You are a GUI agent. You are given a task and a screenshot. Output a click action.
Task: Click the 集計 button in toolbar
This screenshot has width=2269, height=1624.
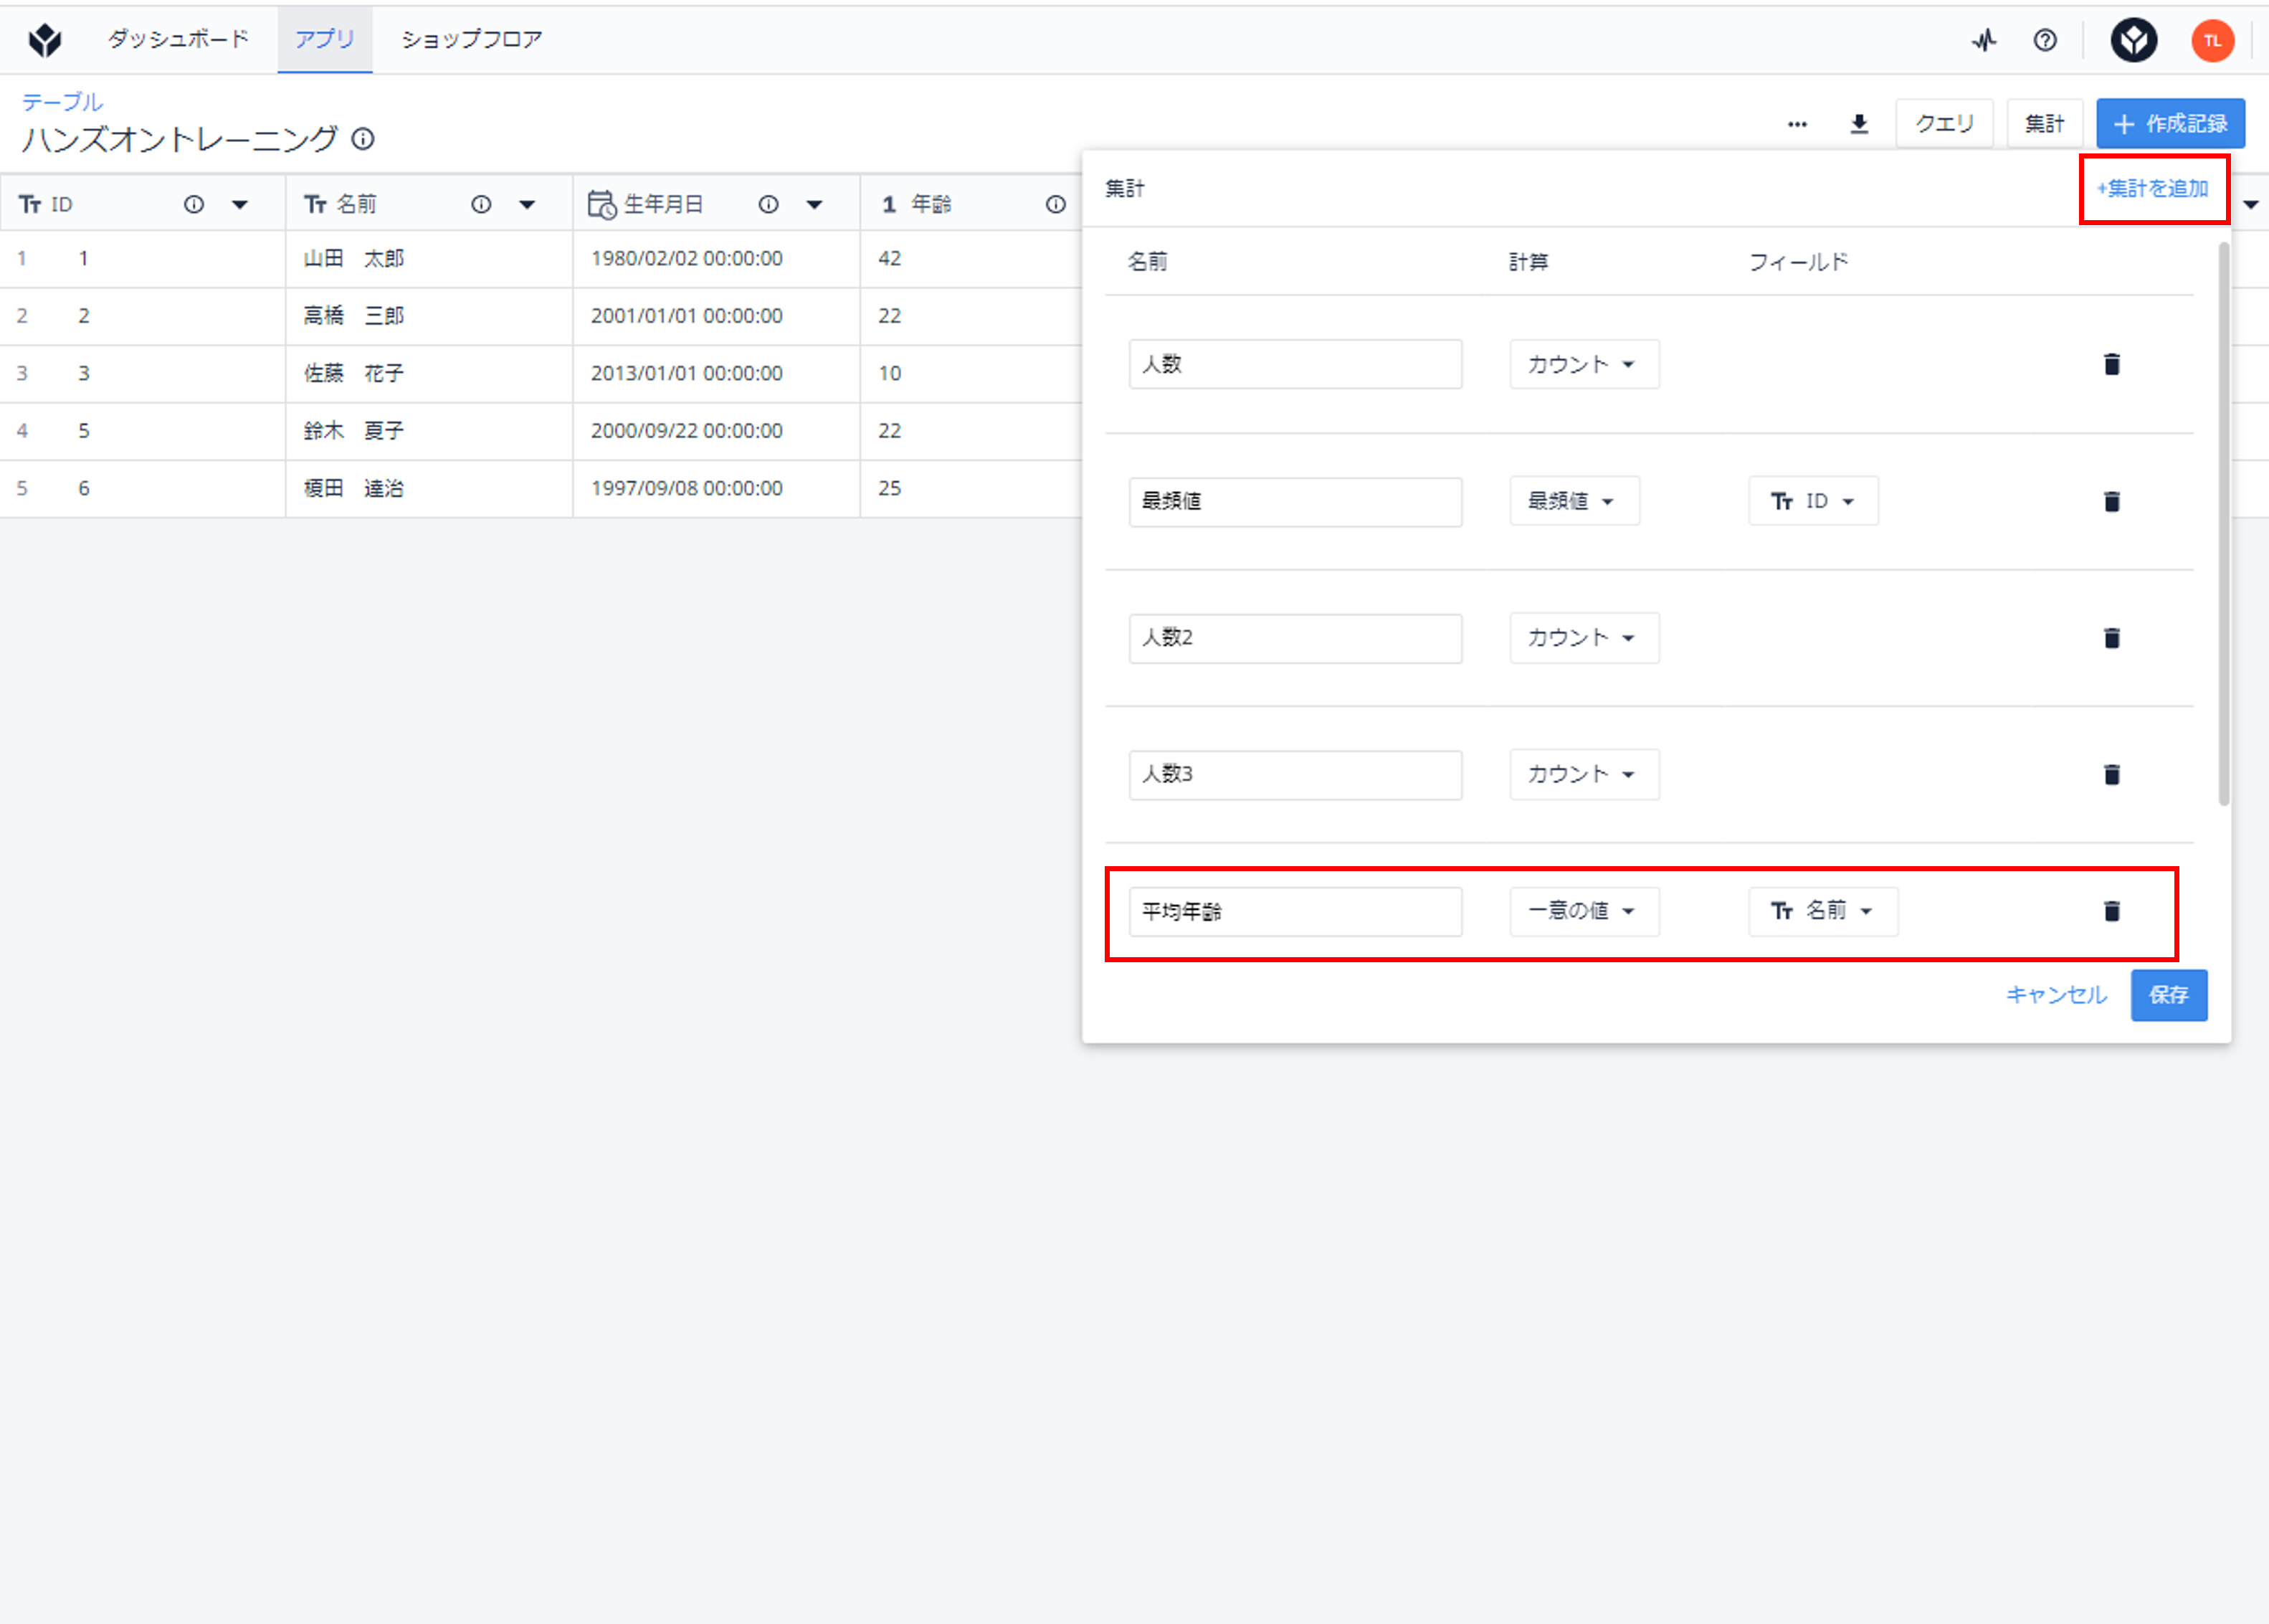2044,124
